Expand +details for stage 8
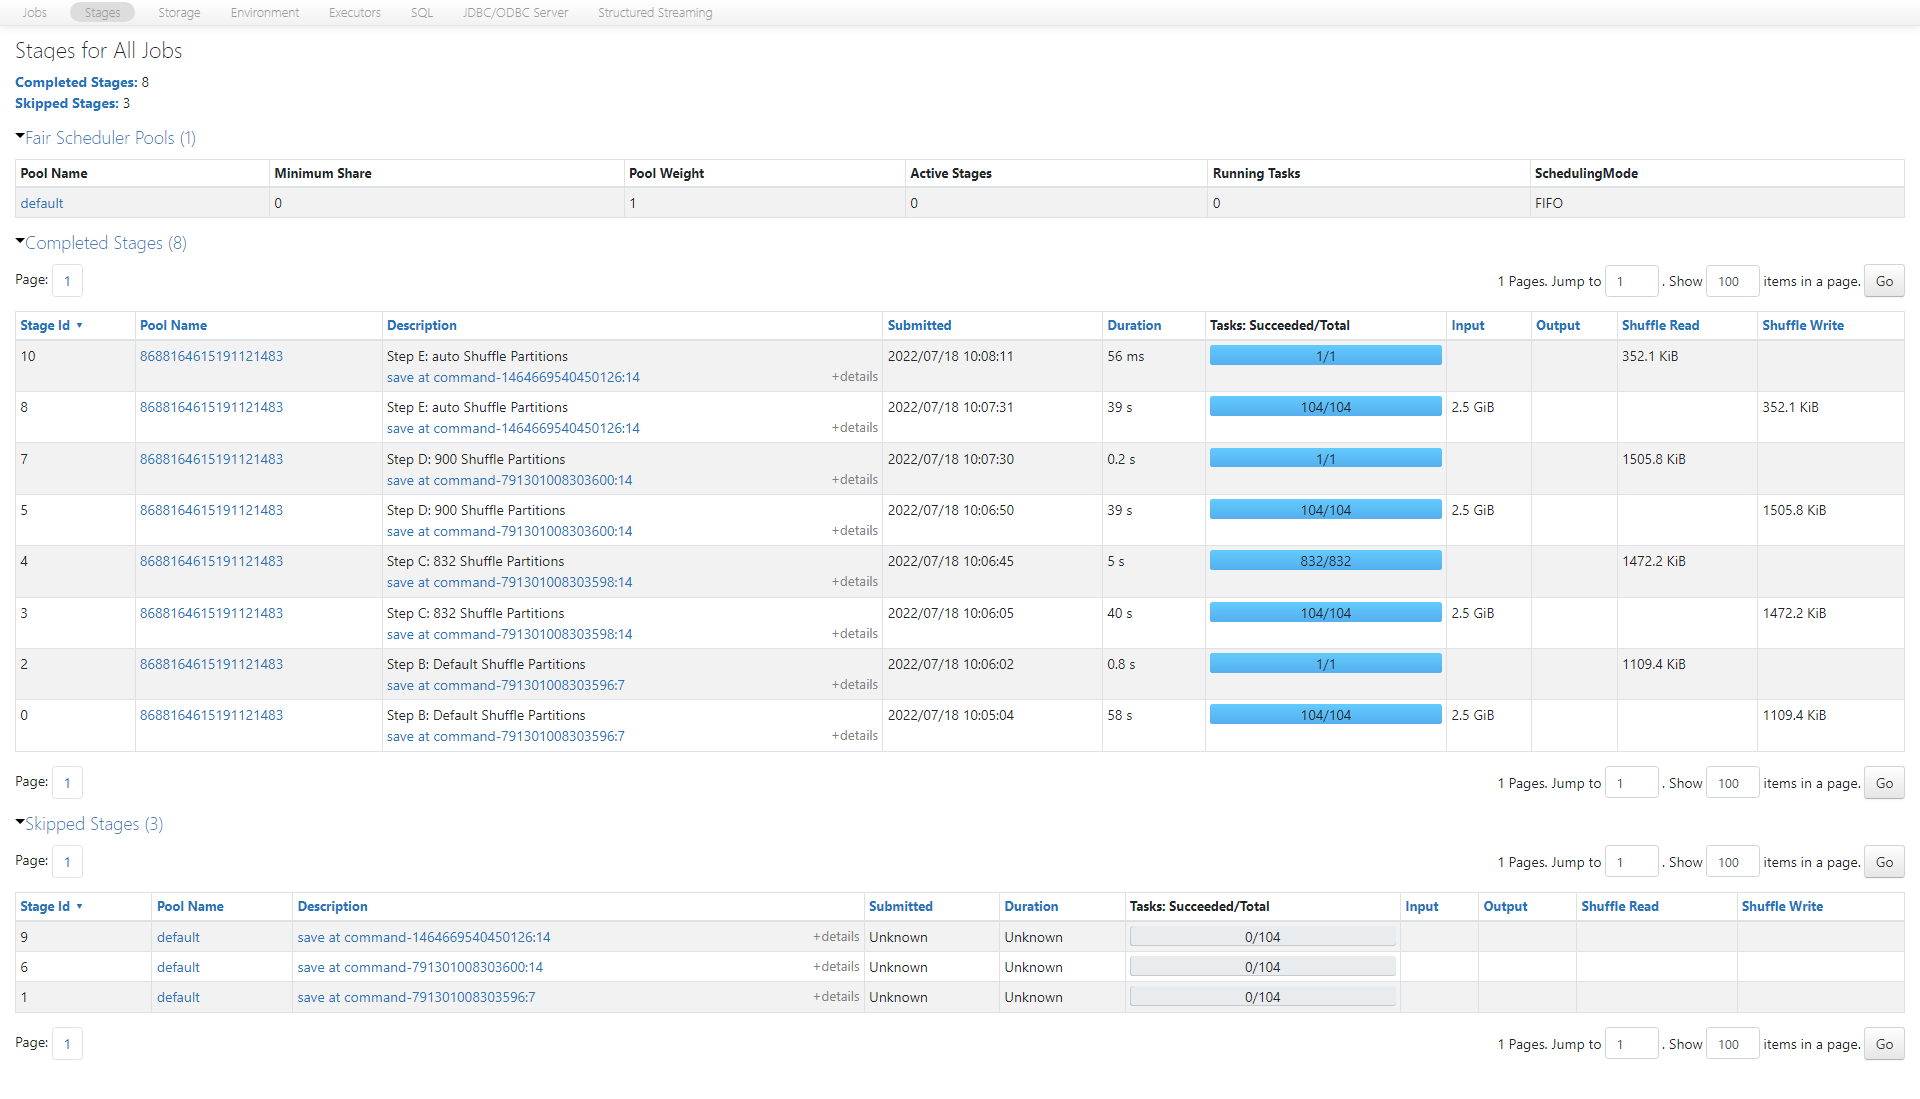The height and width of the screenshot is (1099, 1920). click(x=854, y=428)
